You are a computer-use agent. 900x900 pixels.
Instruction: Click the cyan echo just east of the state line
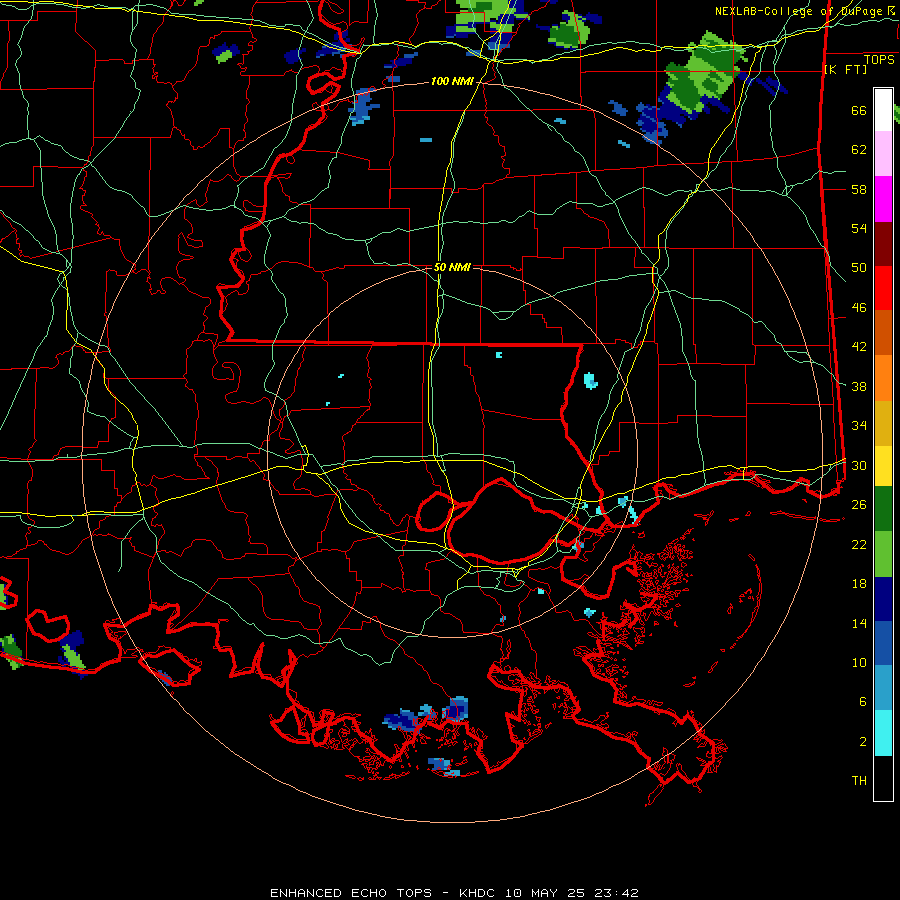[x=590, y=381]
